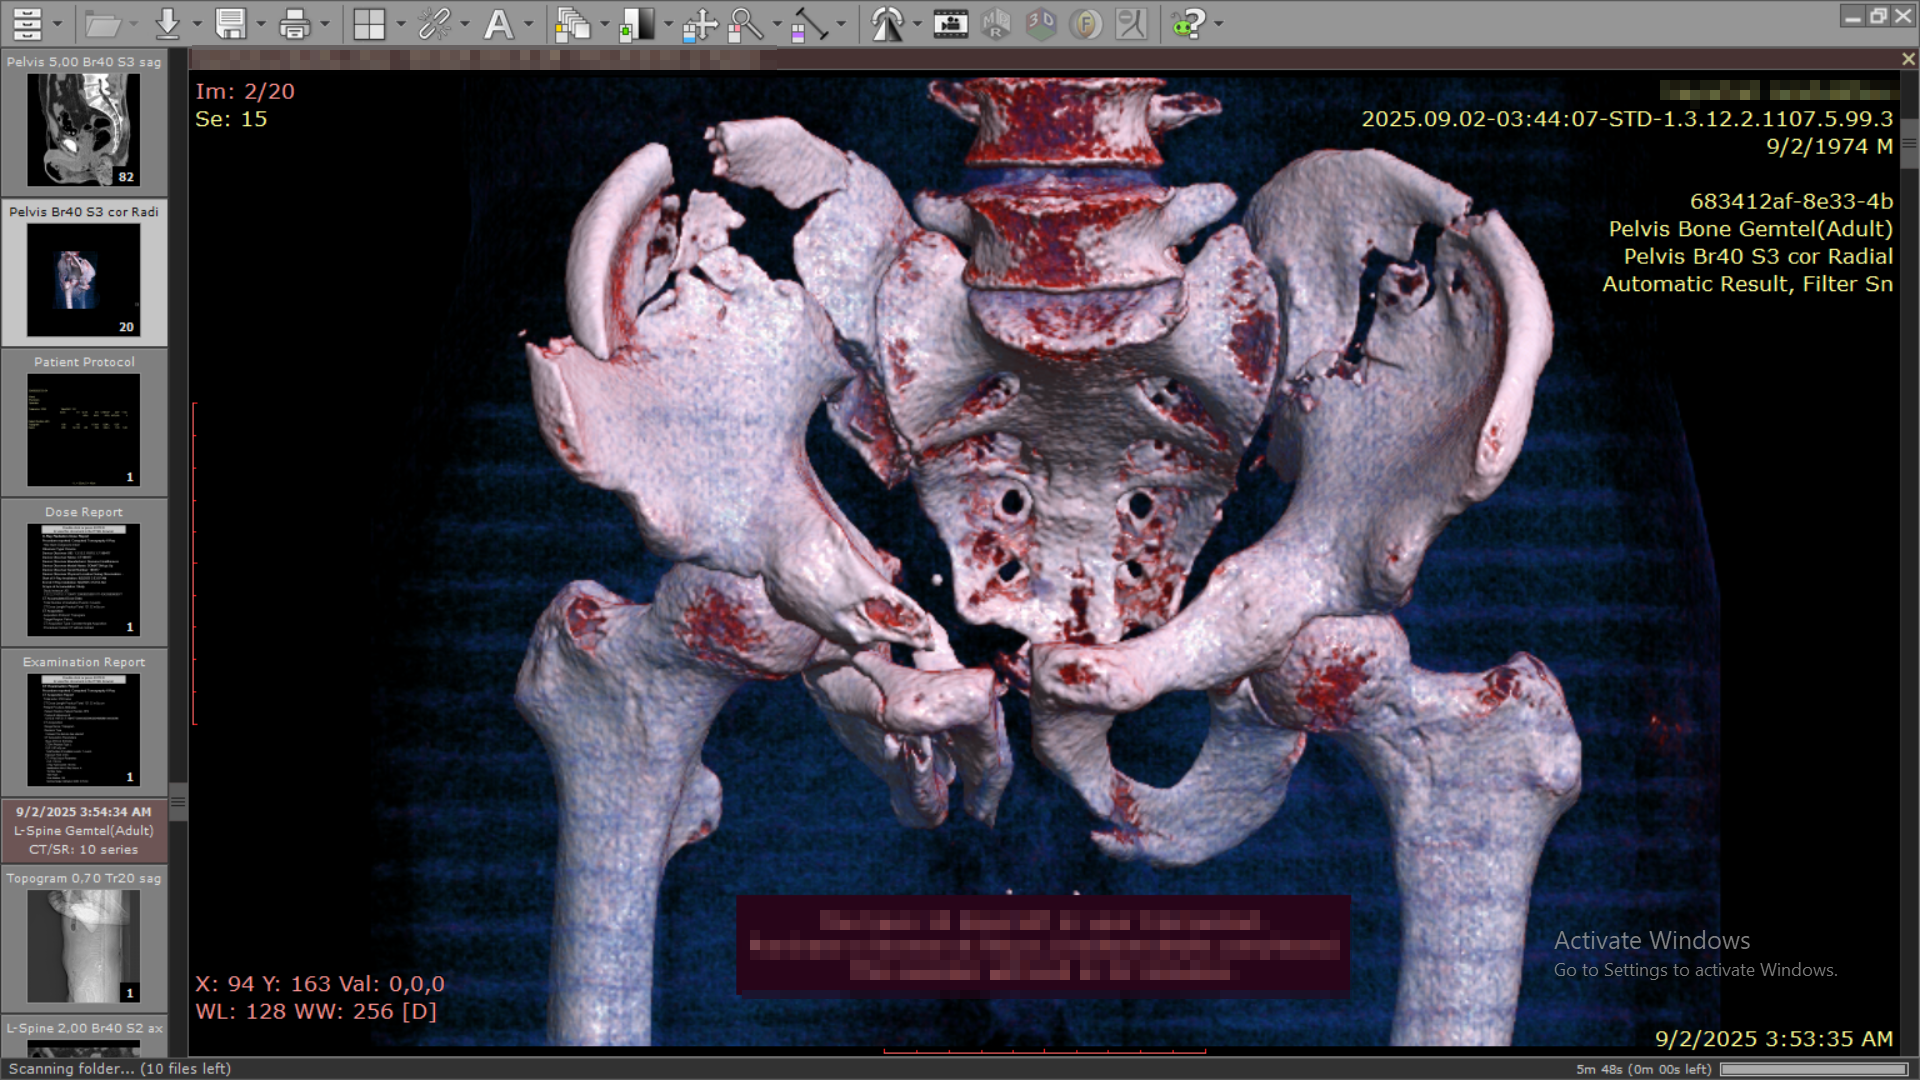Expand the series sync dropdown arrow
The height and width of the screenshot is (1080, 1920).
tap(465, 23)
